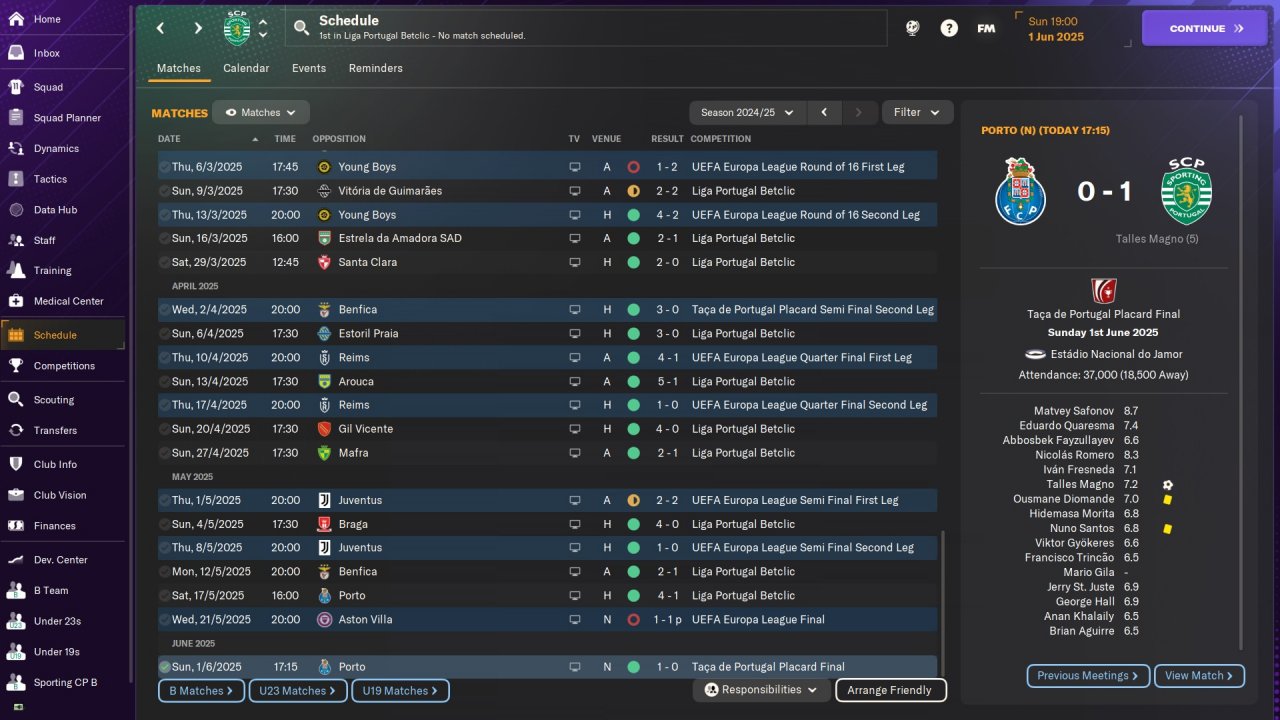The width and height of the screenshot is (1280, 720).
Task: Toggle the checkmark on the Porto final row
Action: point(164,667)
